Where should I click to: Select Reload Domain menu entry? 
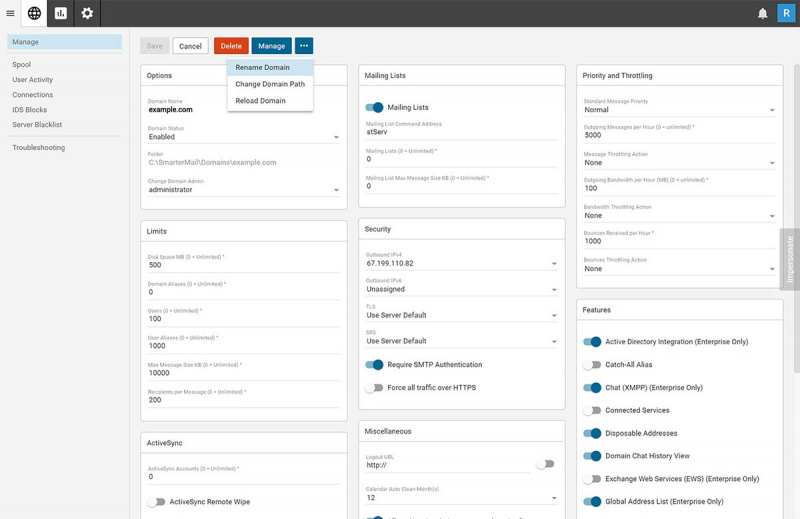(x=260, y=101)
